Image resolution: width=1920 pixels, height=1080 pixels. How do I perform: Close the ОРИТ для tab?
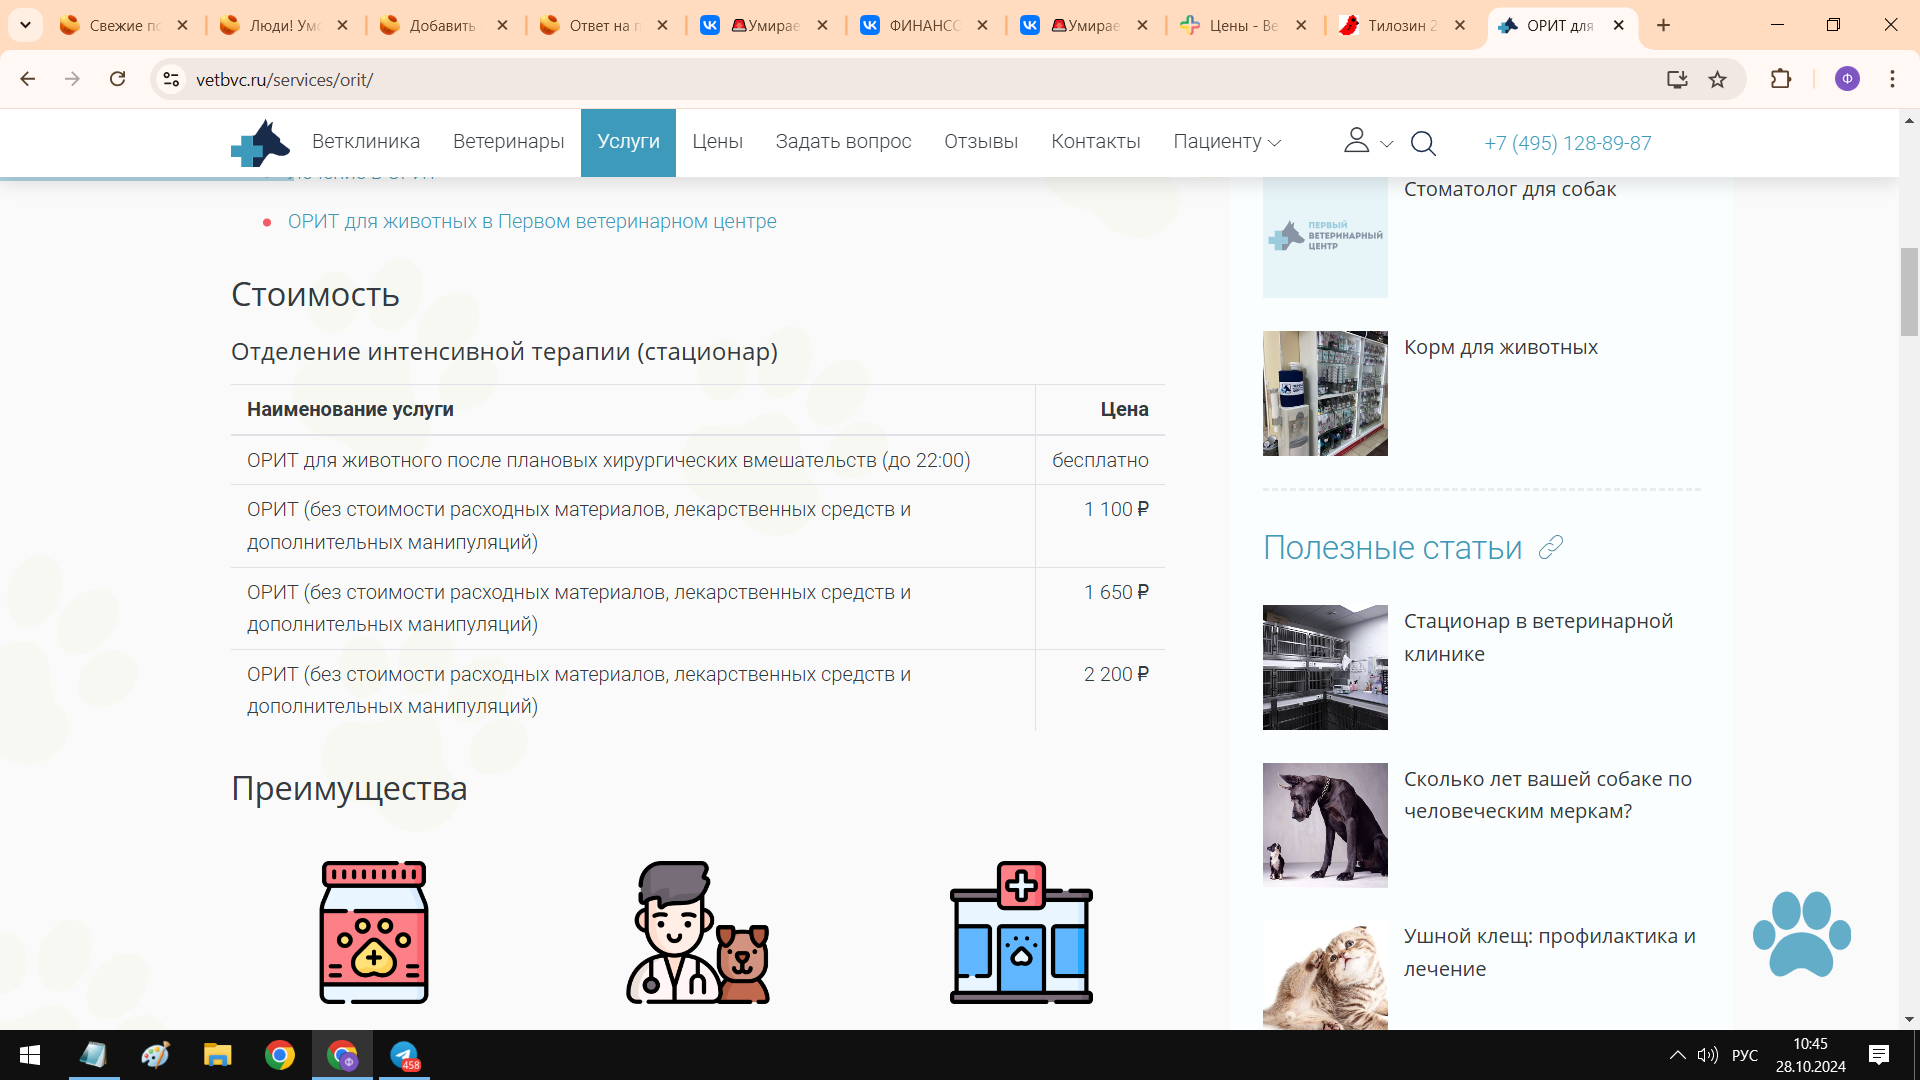point(1619,26)
